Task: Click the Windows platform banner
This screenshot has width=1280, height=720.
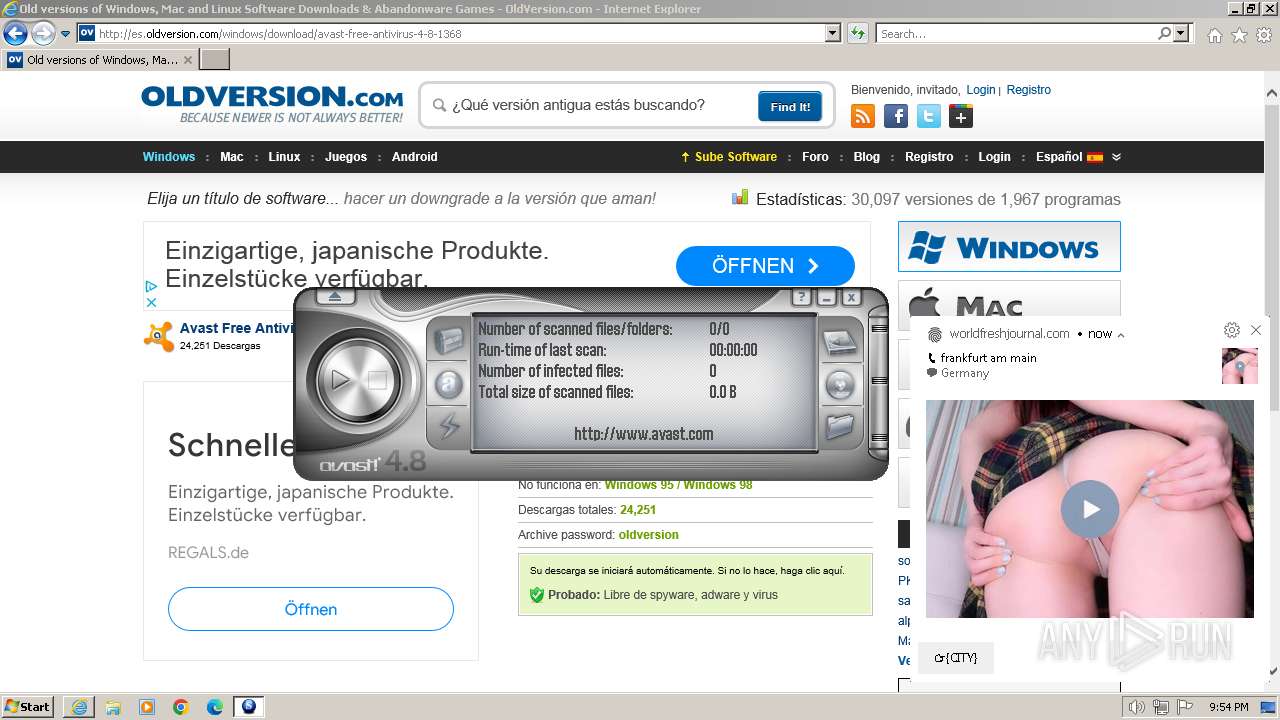Action: 1009,247
